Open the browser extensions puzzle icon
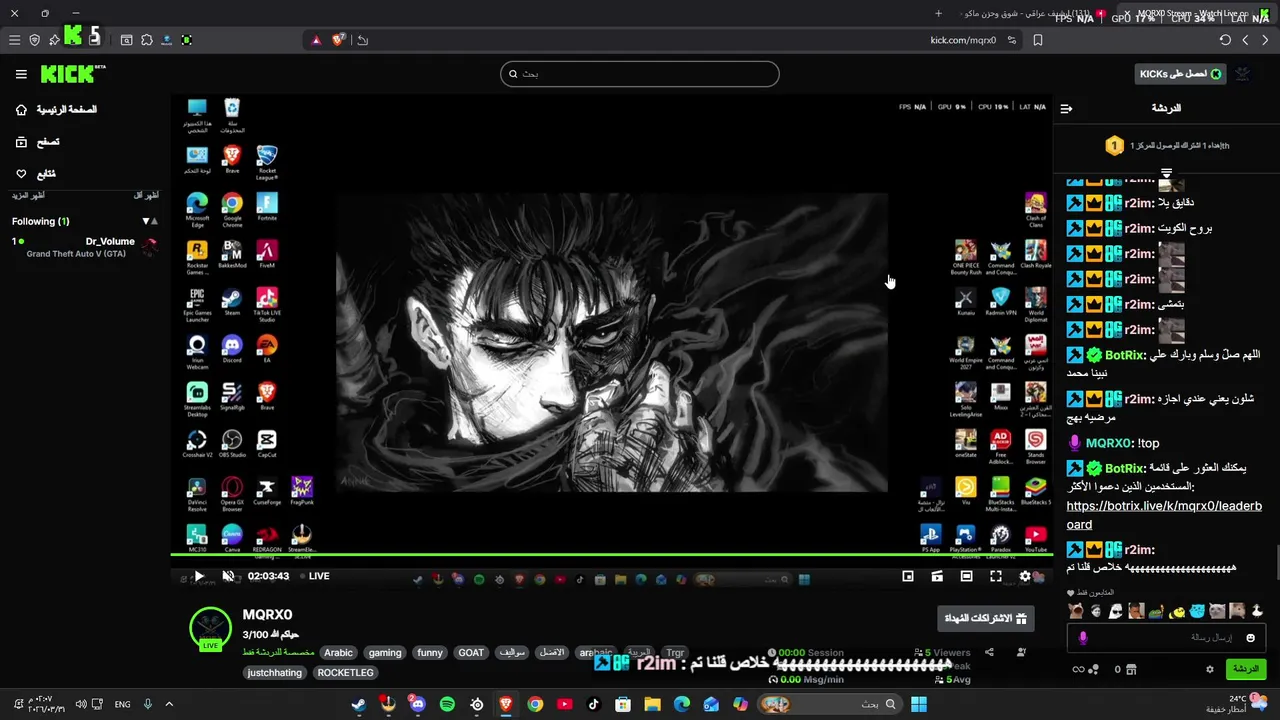Screen dimensions: 1280x720 pyautogui.click(x=146, y=40)
